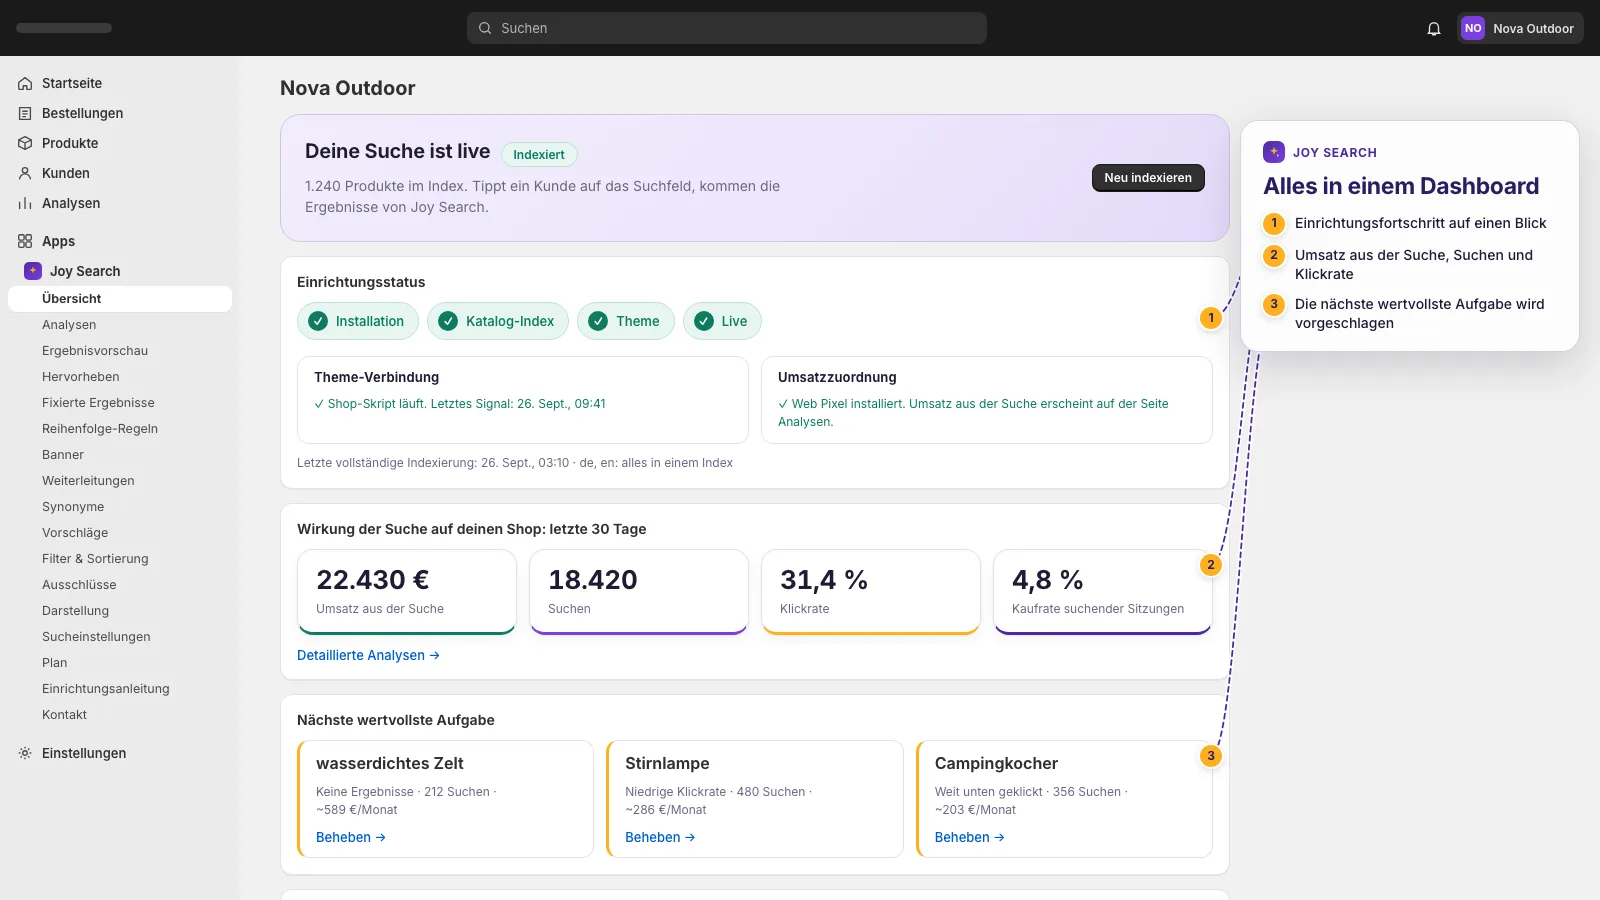Open Weiterleitungen page
This screenshot has width=1600, height=900.
tap(120, 481)
